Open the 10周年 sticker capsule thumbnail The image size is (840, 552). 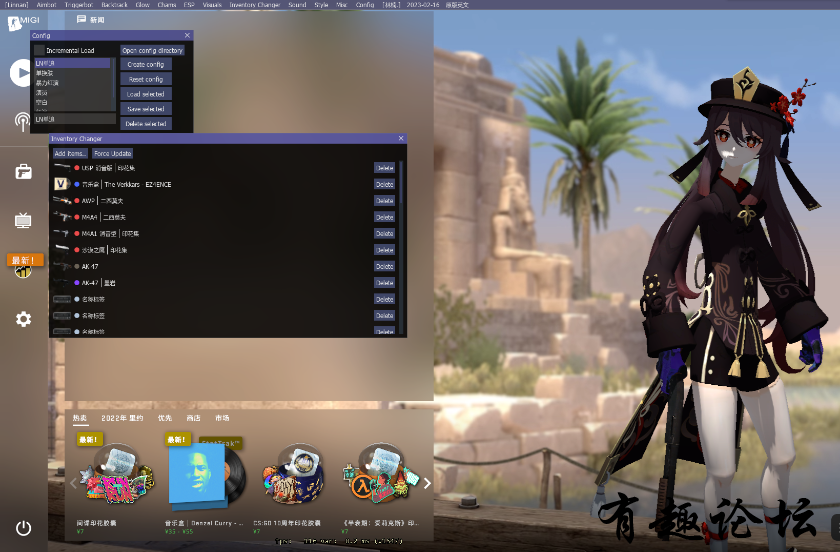(292, 473)
